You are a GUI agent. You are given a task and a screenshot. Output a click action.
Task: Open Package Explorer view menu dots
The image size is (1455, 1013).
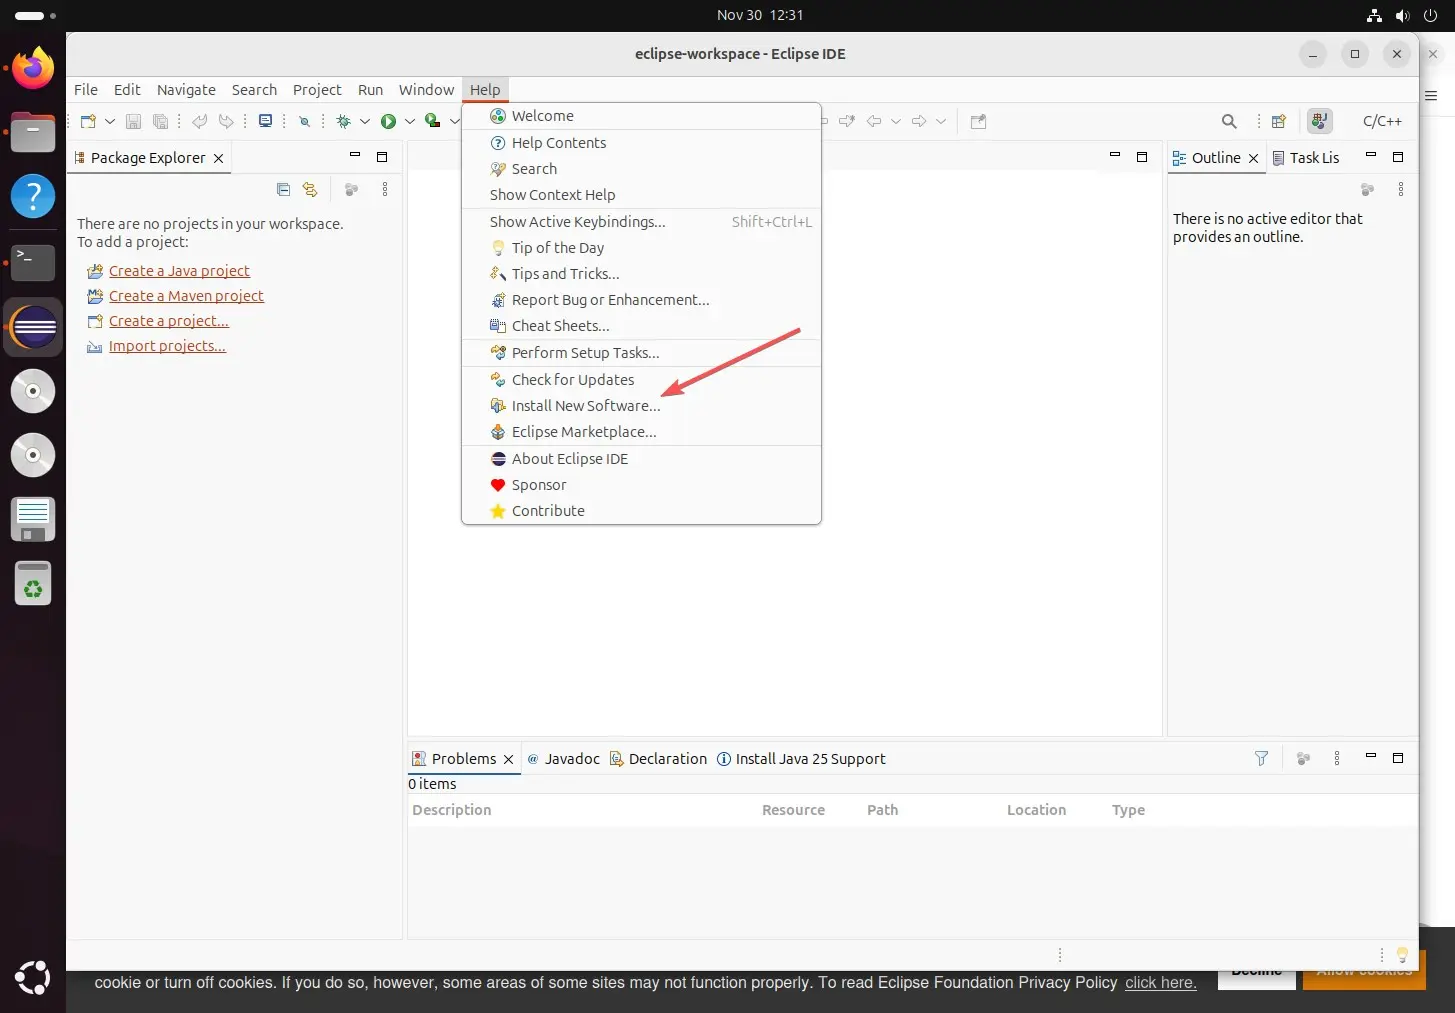pos(385,189)
